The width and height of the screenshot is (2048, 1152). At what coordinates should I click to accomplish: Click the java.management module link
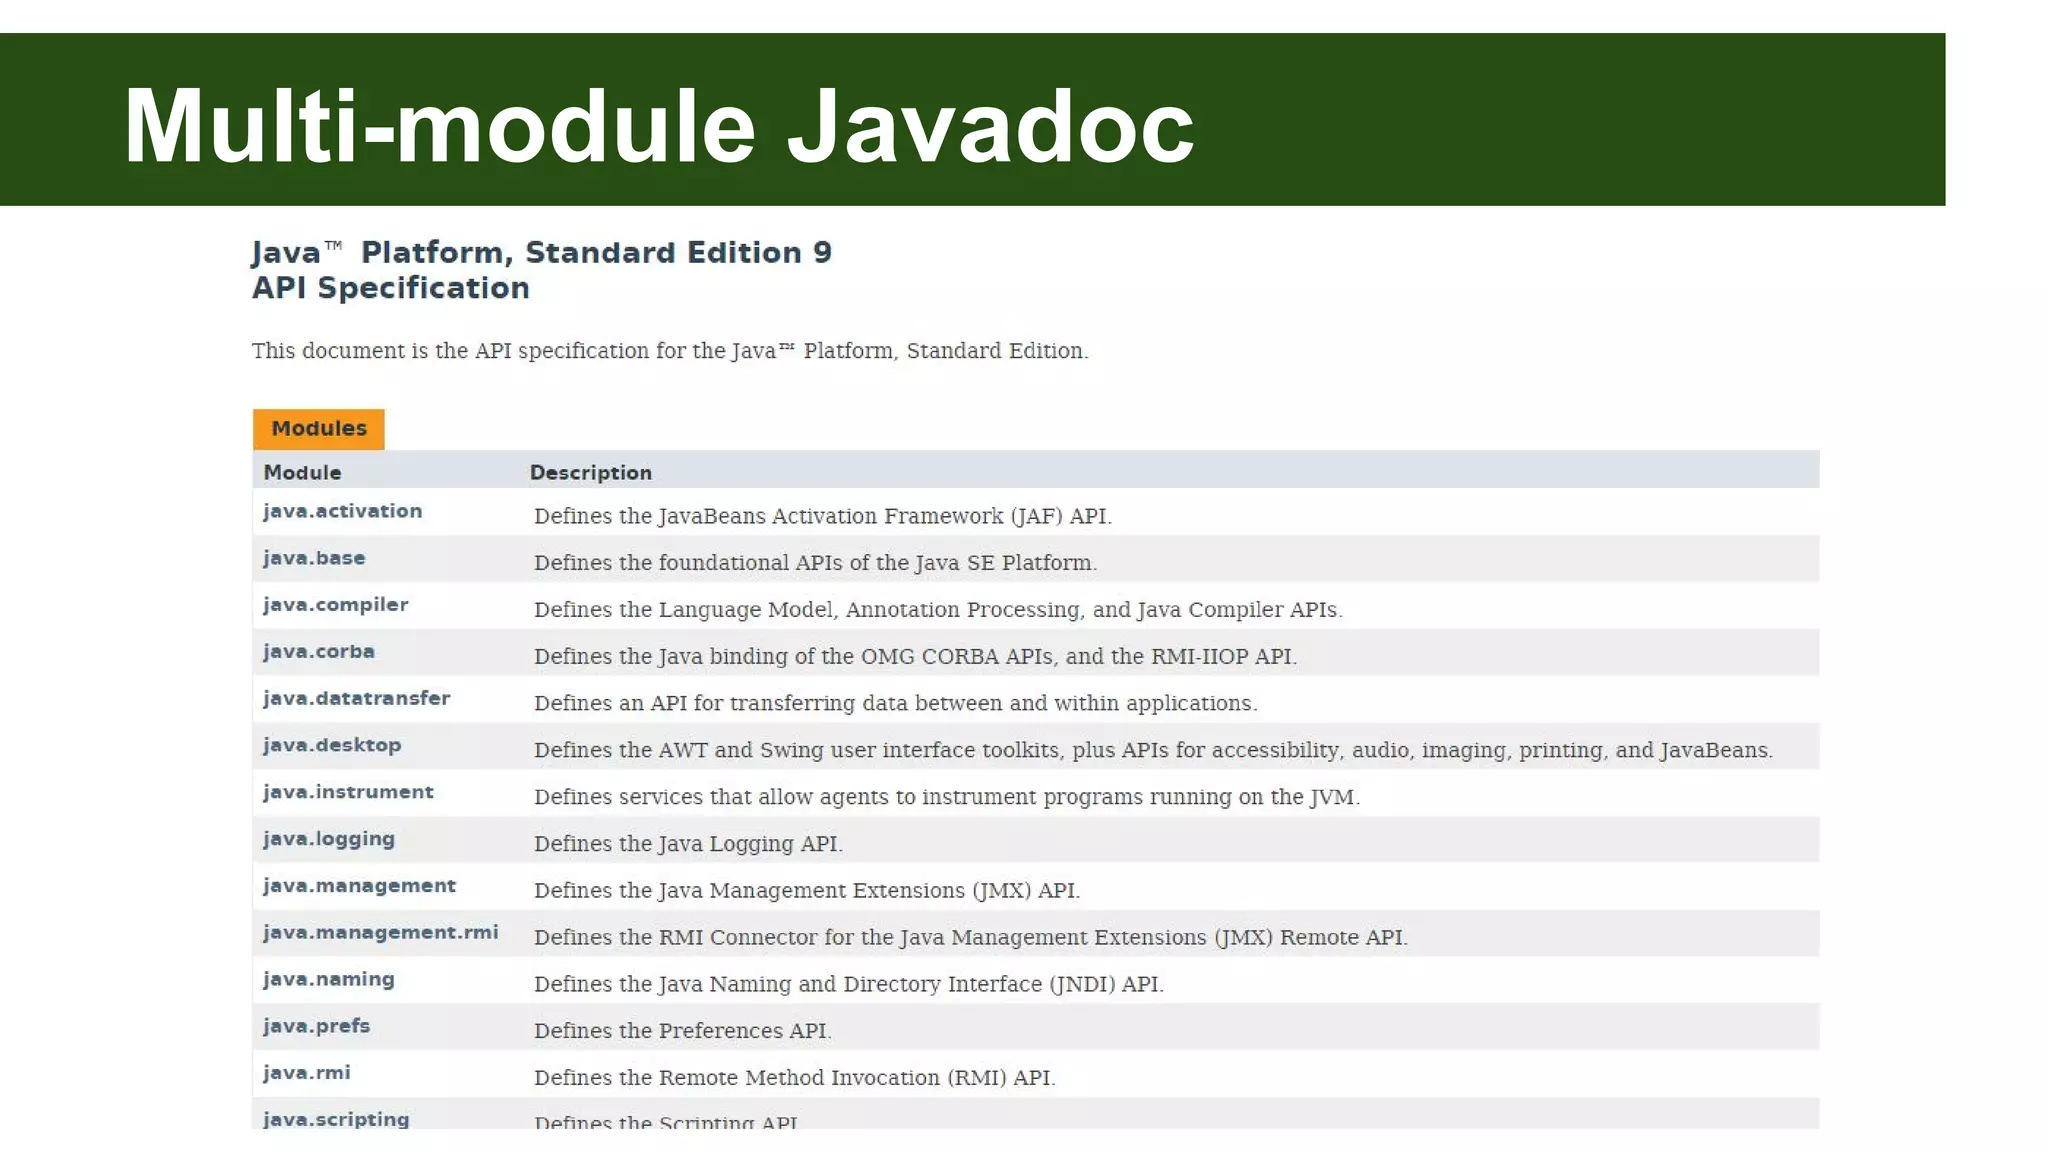click(x=359, y=886)
